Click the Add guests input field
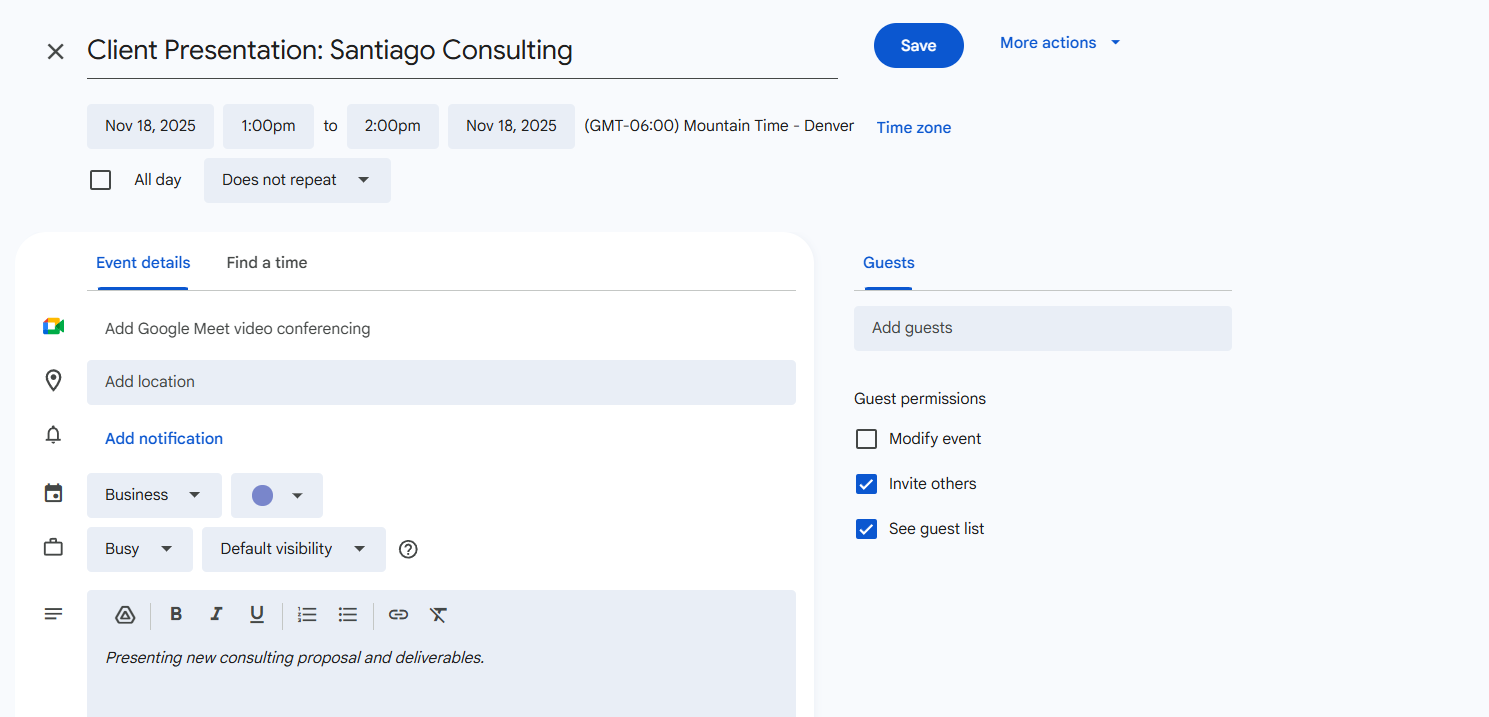Screen dimensions: 1489x717 point(1042,328)
